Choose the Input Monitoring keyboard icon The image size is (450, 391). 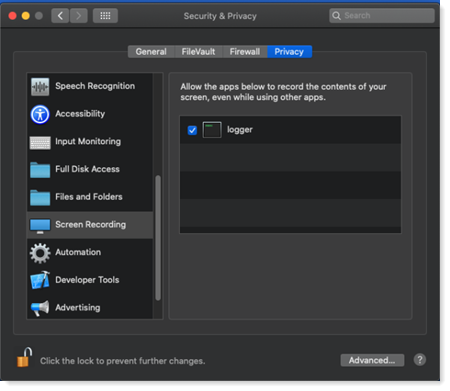[40, 143]
